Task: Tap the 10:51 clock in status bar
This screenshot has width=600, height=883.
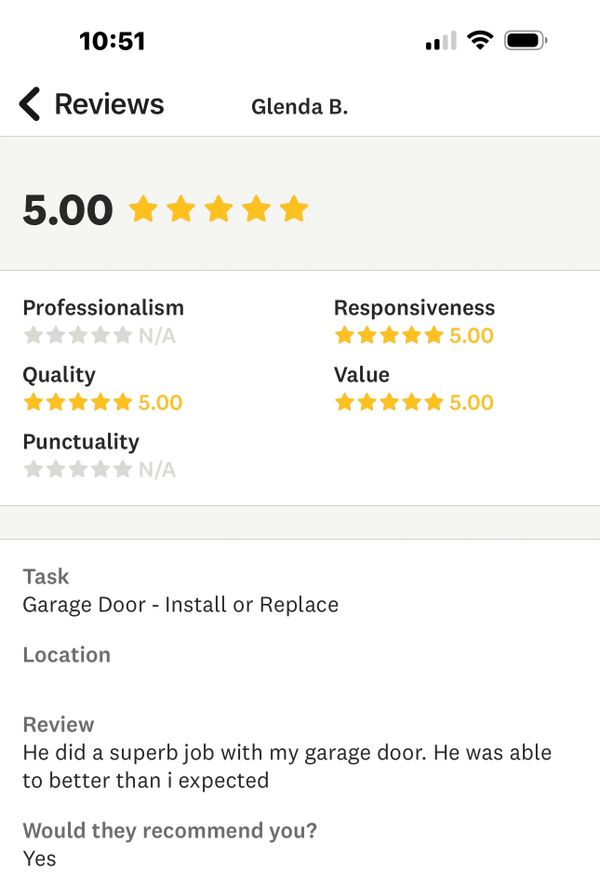Action: coord(112,41)
